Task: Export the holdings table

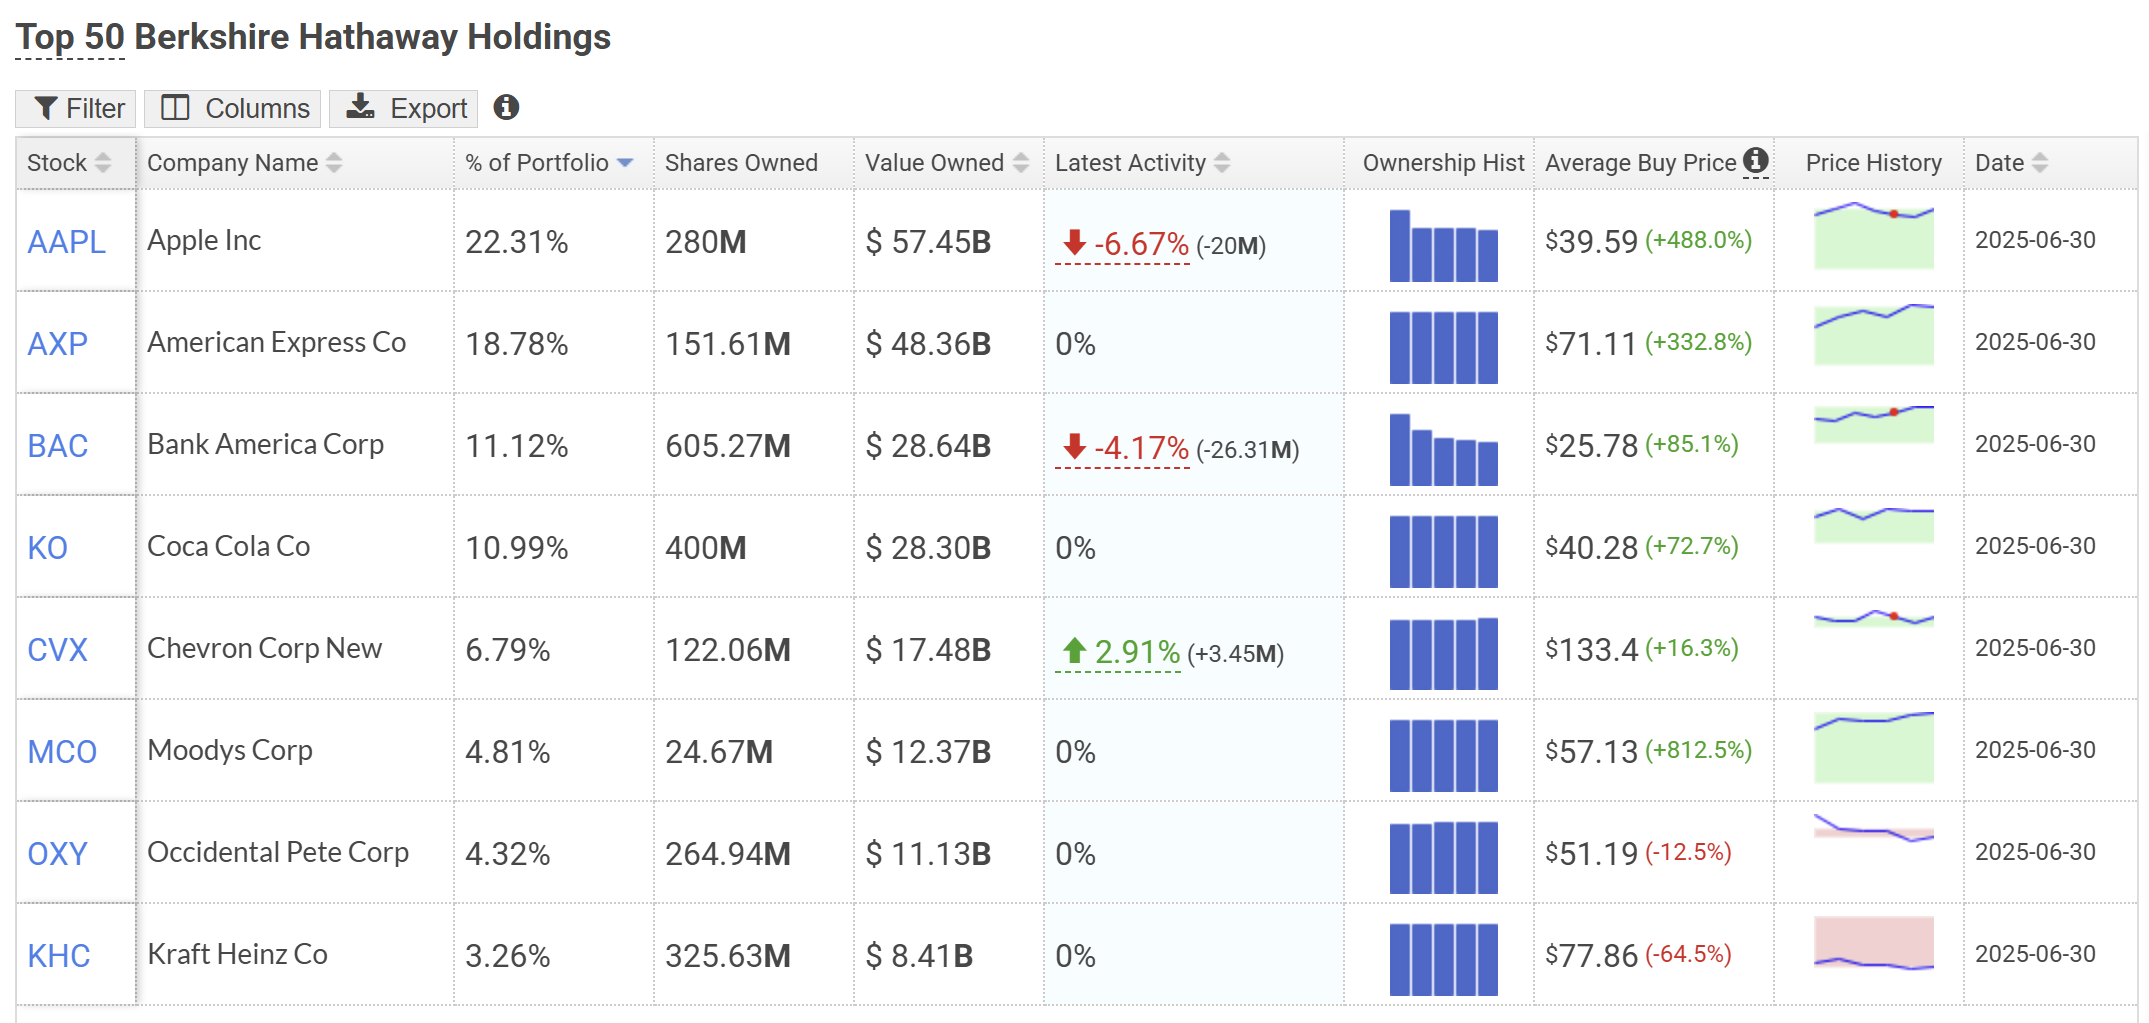Action: pyautogui.click(x=403, y=108)
